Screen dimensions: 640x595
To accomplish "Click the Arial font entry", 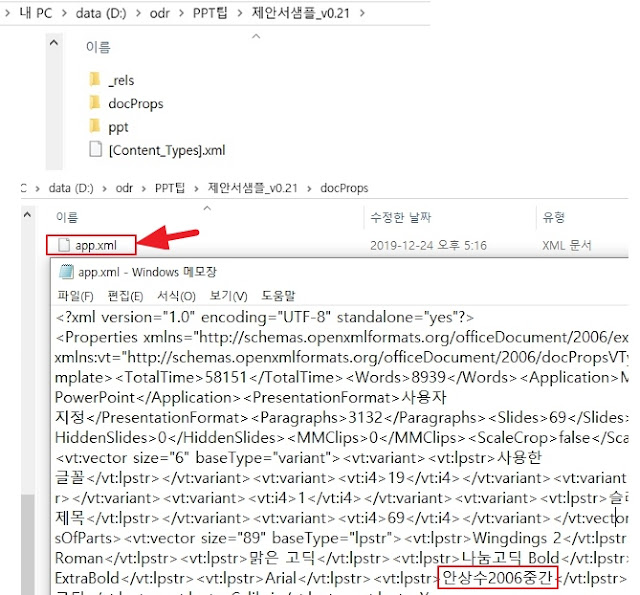I will click(280, 578).
